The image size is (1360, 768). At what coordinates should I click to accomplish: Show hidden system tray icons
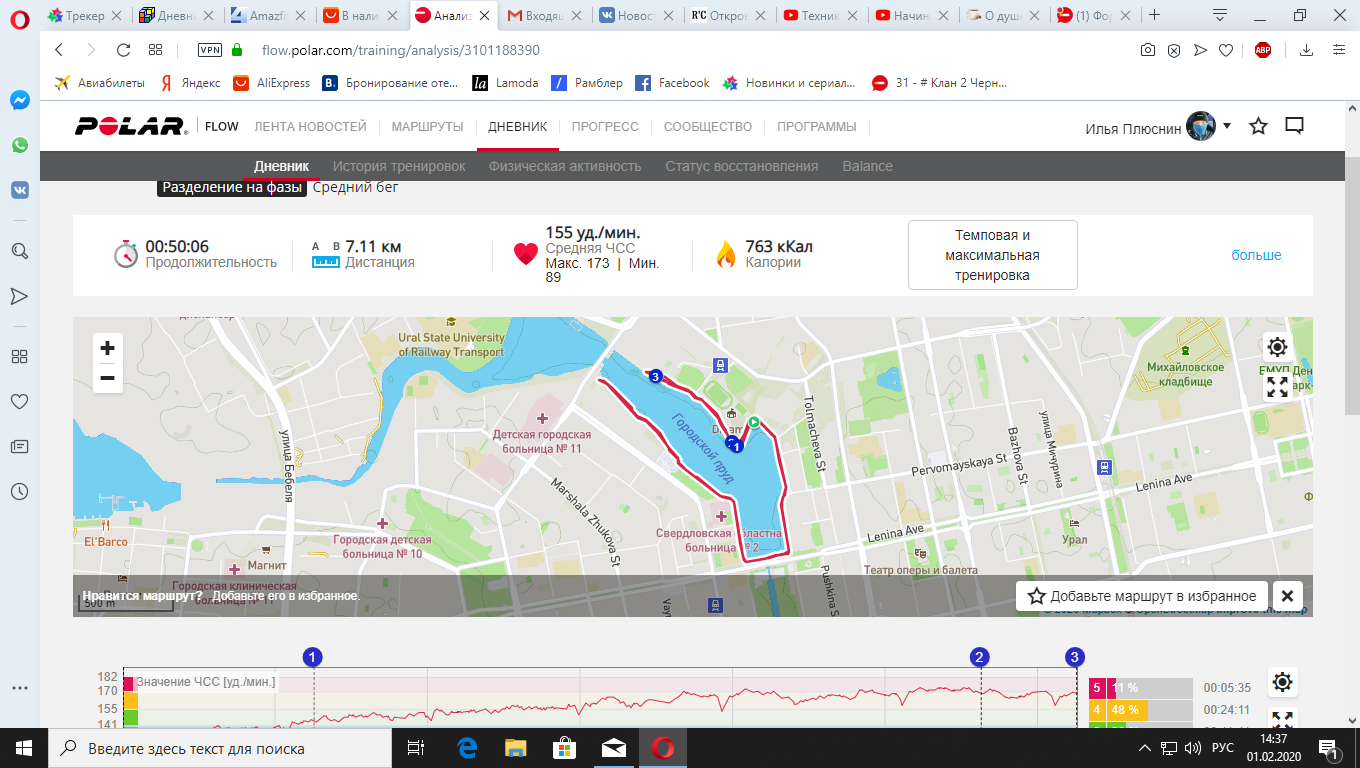click(1146, 748)
